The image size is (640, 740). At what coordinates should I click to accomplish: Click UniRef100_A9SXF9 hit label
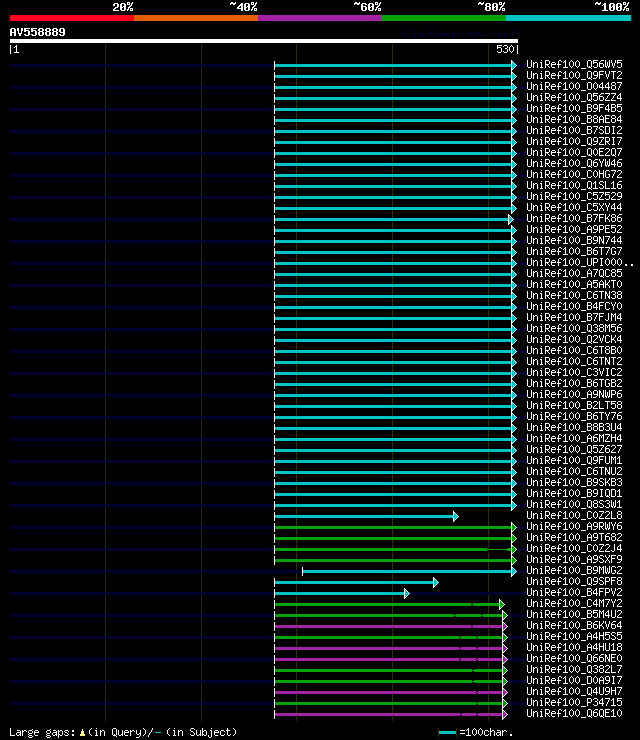574,560
